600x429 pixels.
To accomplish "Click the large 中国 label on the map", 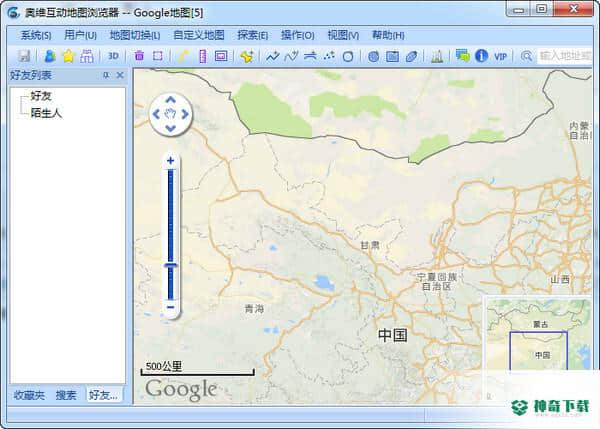I will [x=393, y=335].
